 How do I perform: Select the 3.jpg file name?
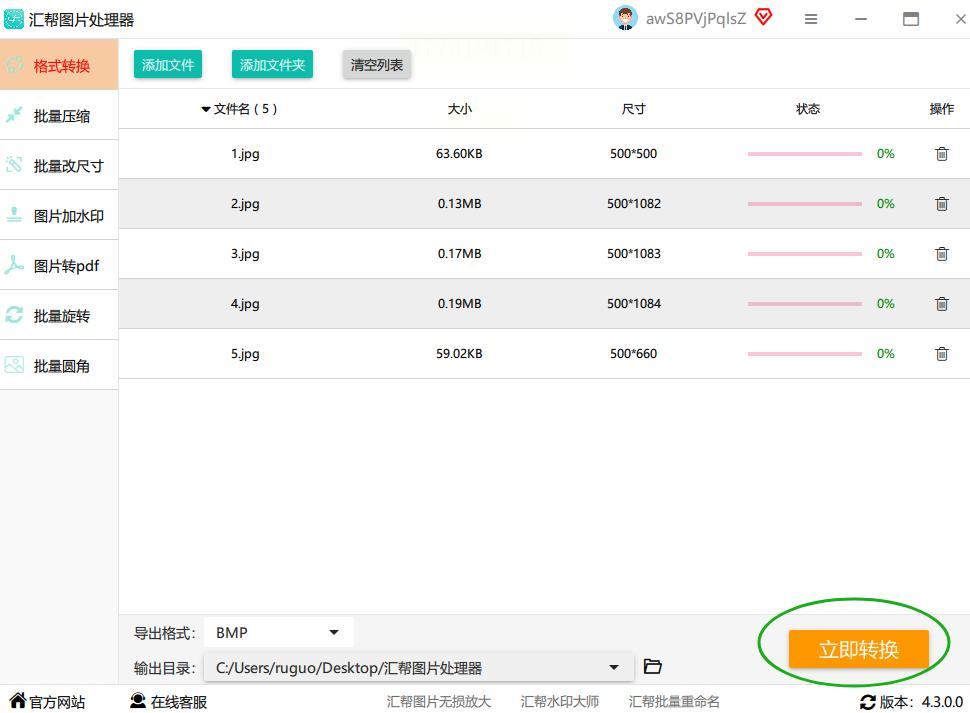[245, 254]
